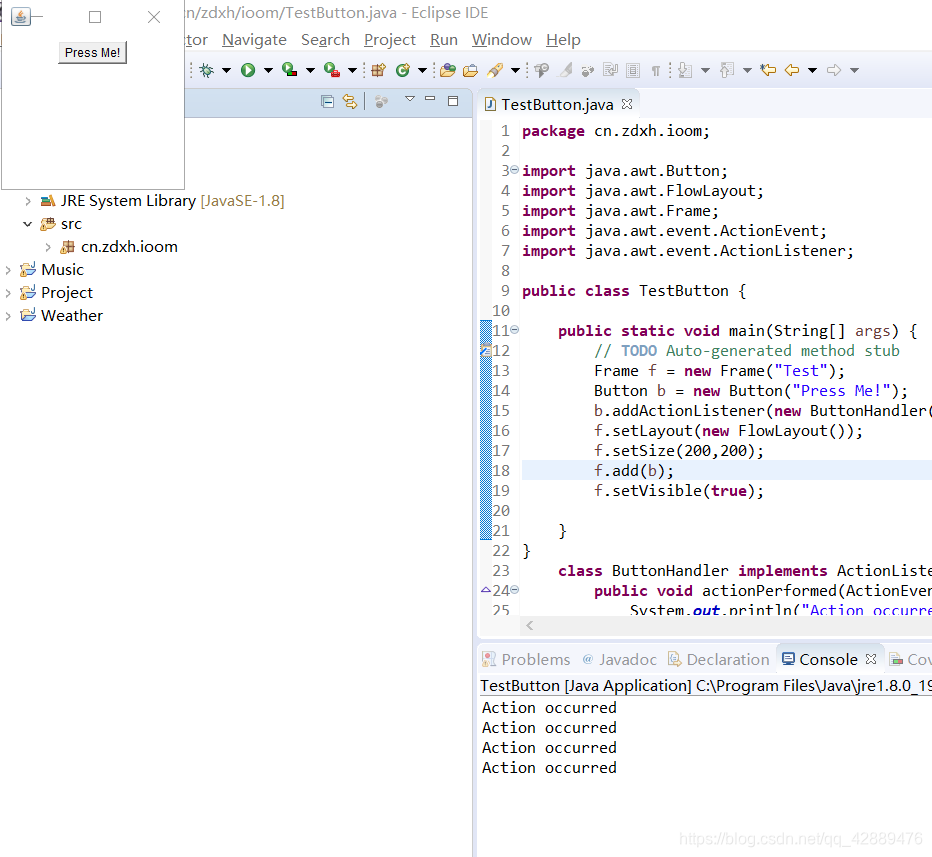Click the Open Task folder icon
Screen dimensions: 932x857
click(x=470, y=70)
